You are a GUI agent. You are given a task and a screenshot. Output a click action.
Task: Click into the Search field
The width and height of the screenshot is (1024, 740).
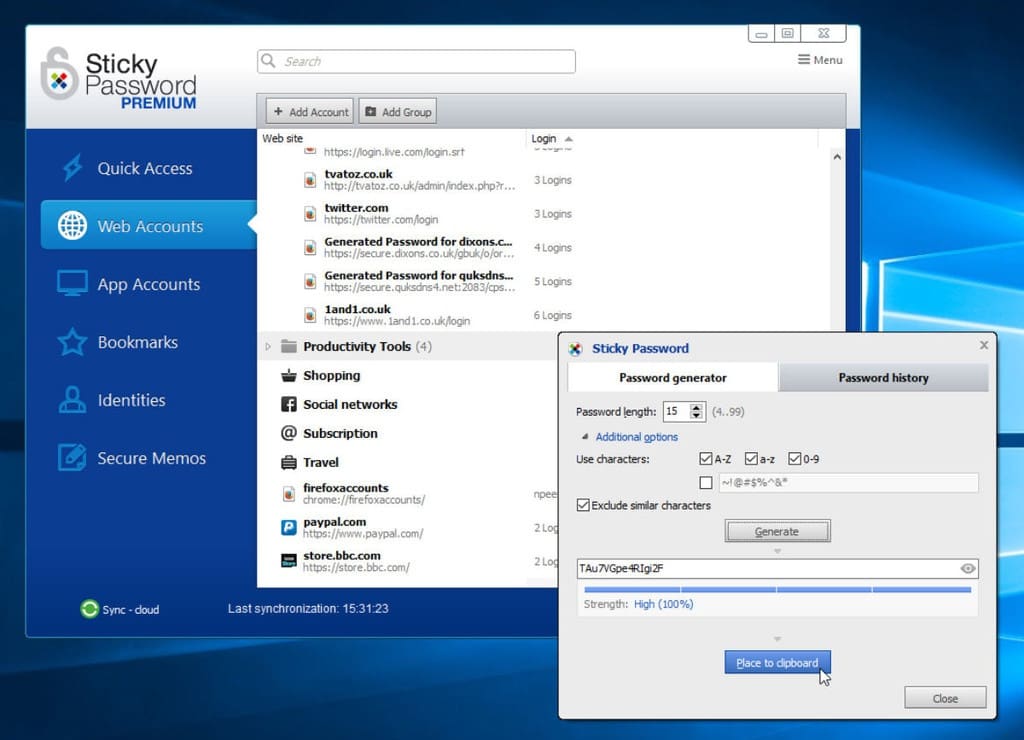tap(416, 61)
